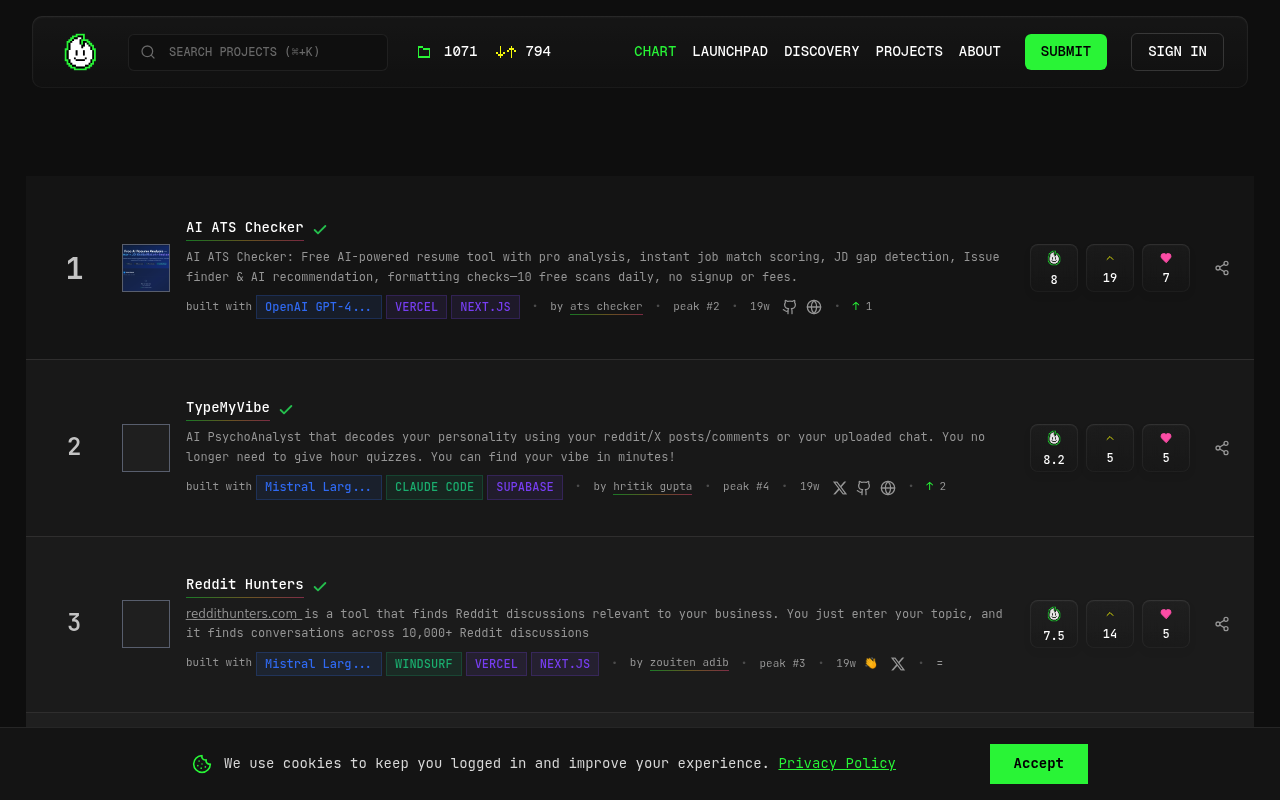
Task: Like TypeMyVibe with the heart button
Action: coord(1166,448)
